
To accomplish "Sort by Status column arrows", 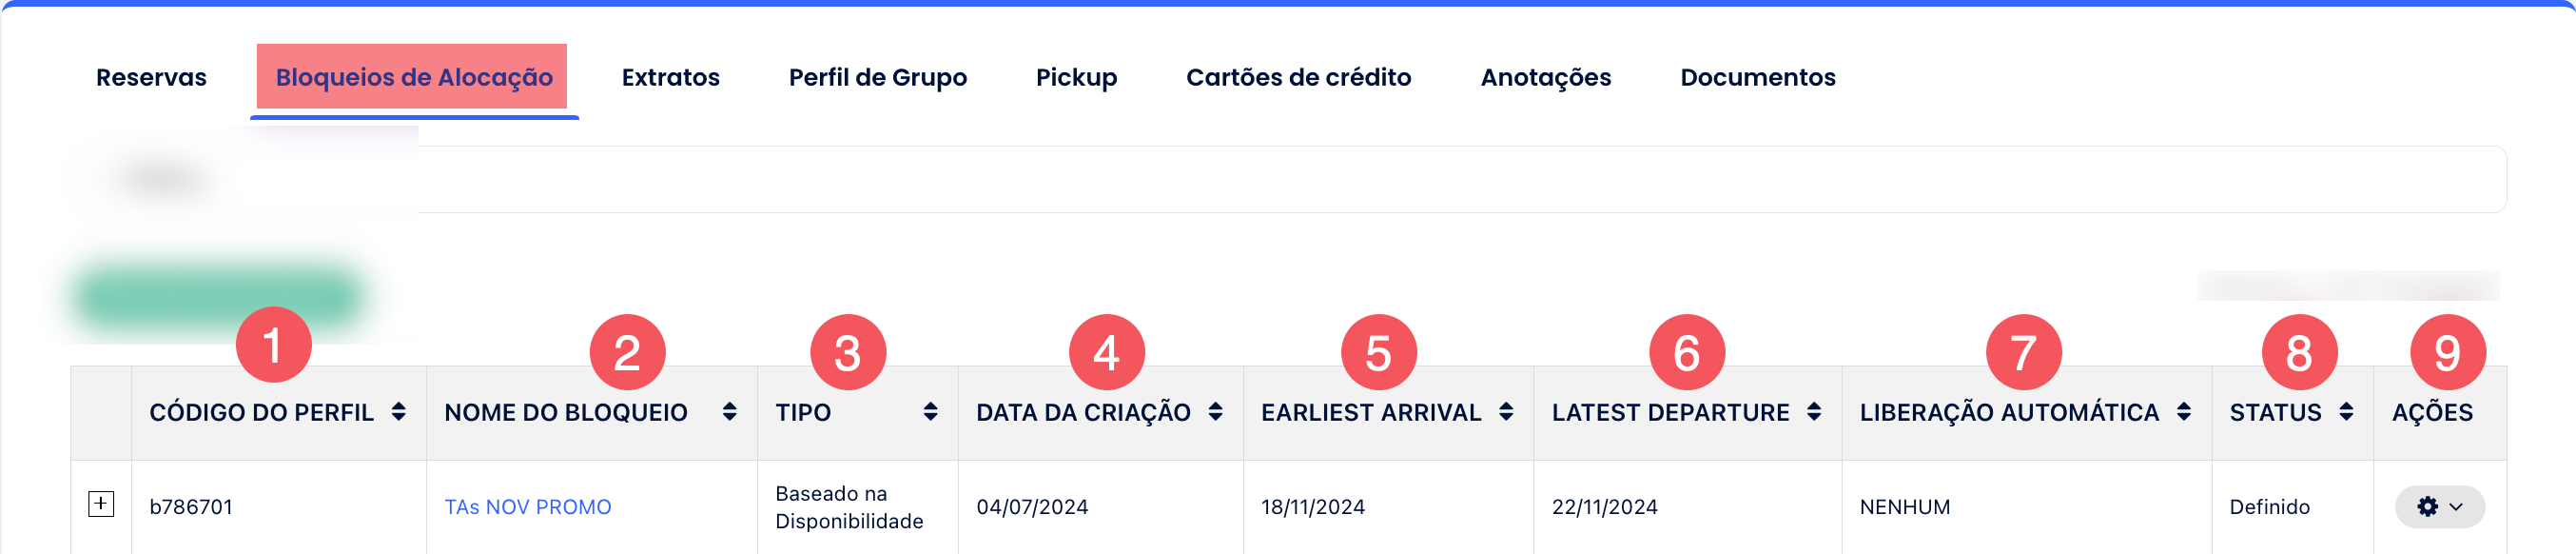I will click(x=2346, y=412).
